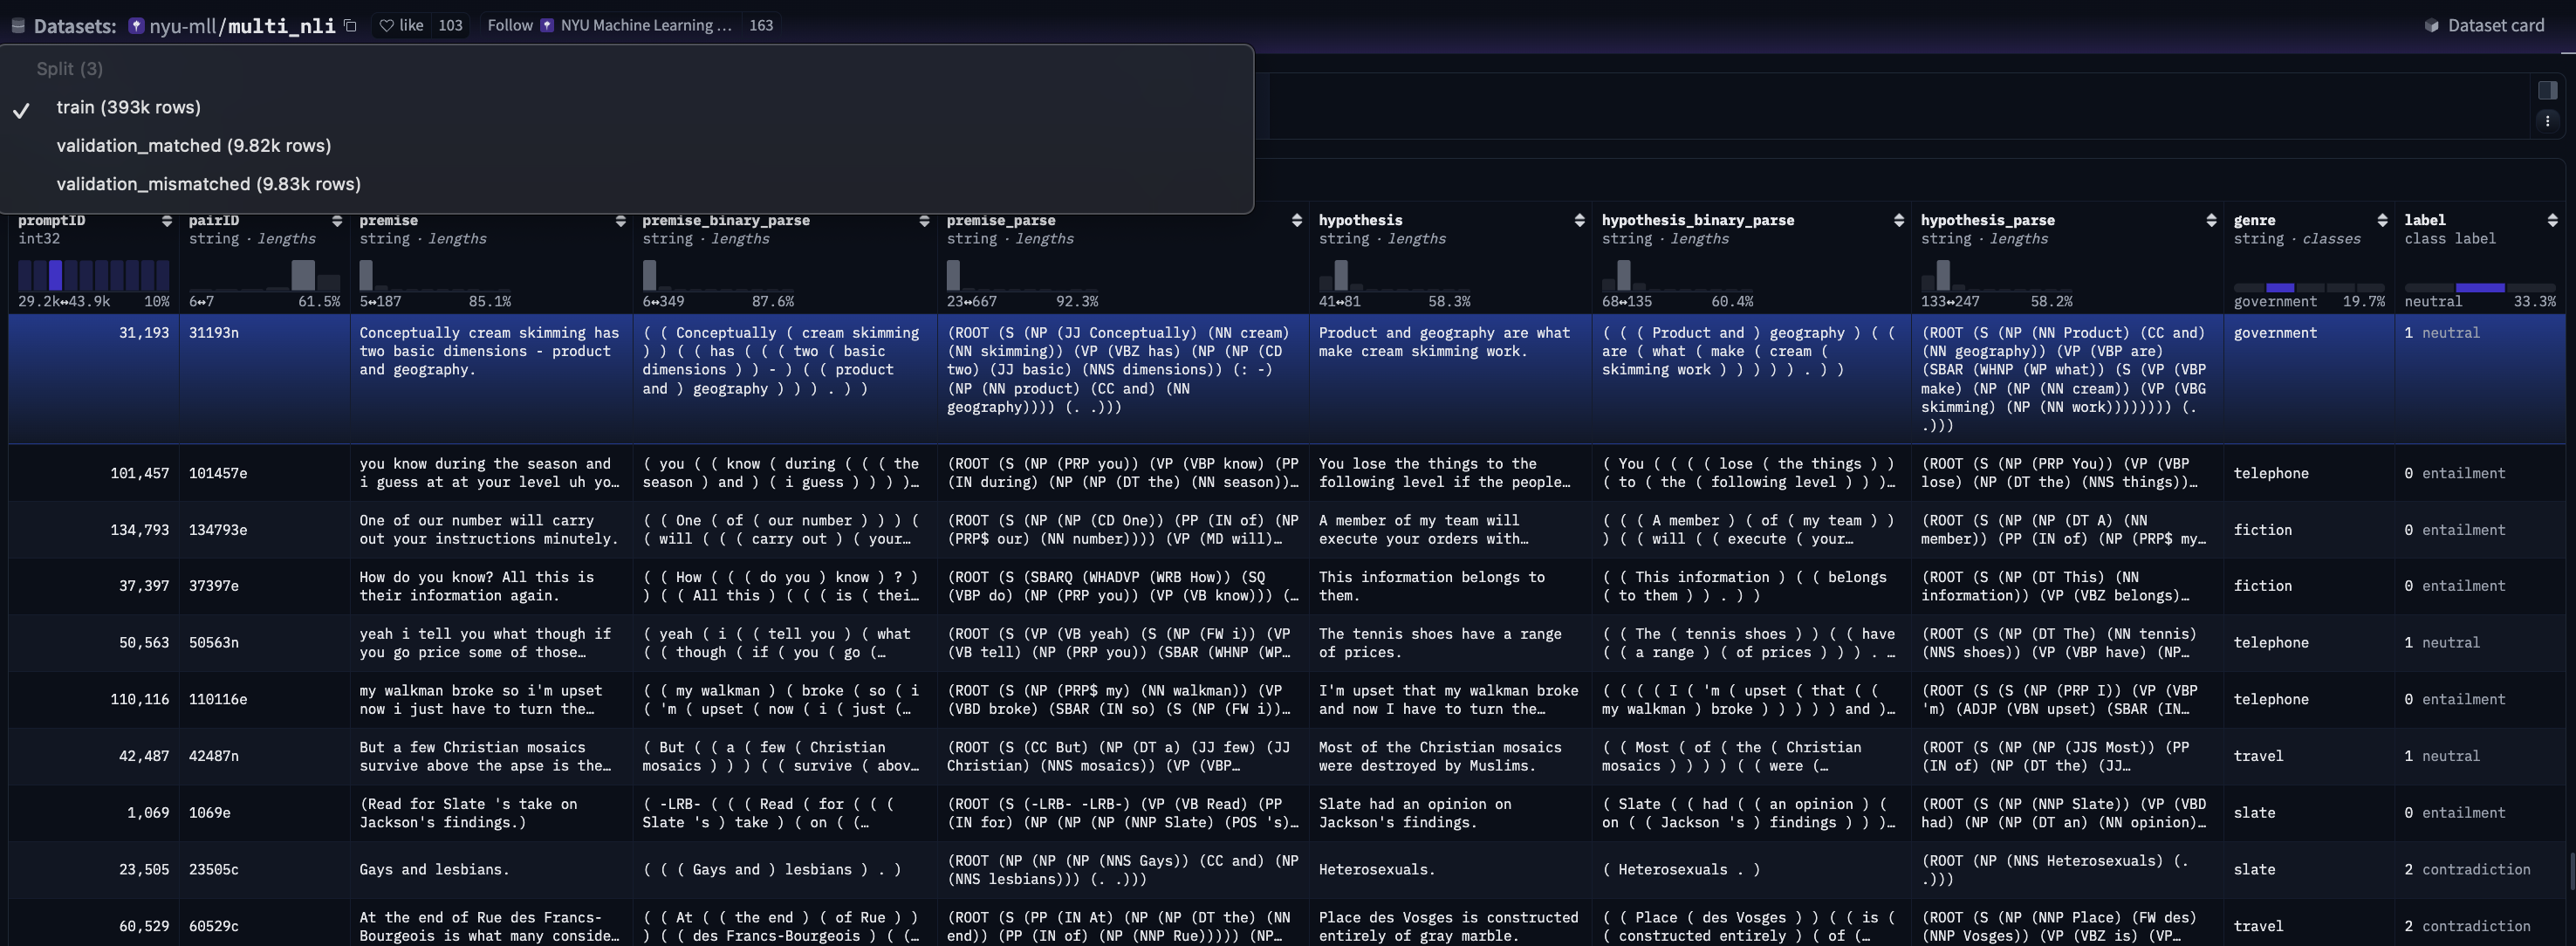Sort by the genre column
This screenshot has width=2576, height=946.
click(x=2382, y=221)
